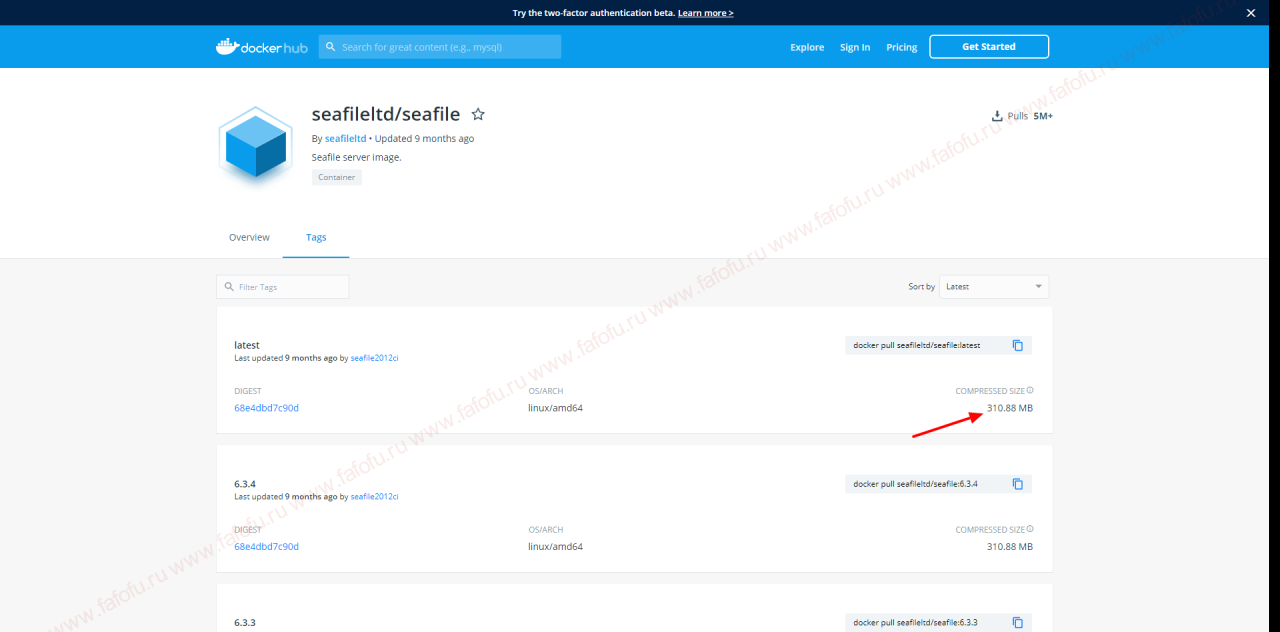Click the compressed size info icon for latest
This screenshot has width=1280, height=632.
[x=1030, y=391]
